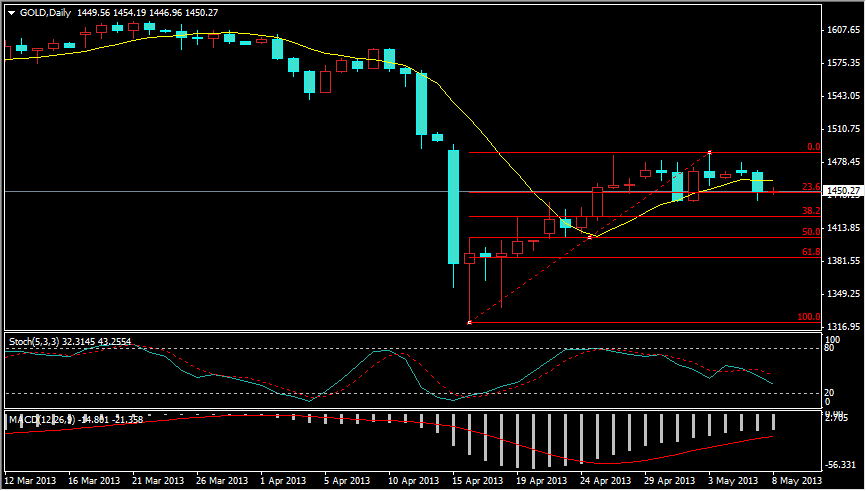
Task: Click the Fibonacci 100.0 level label
Action: (808, 317)
